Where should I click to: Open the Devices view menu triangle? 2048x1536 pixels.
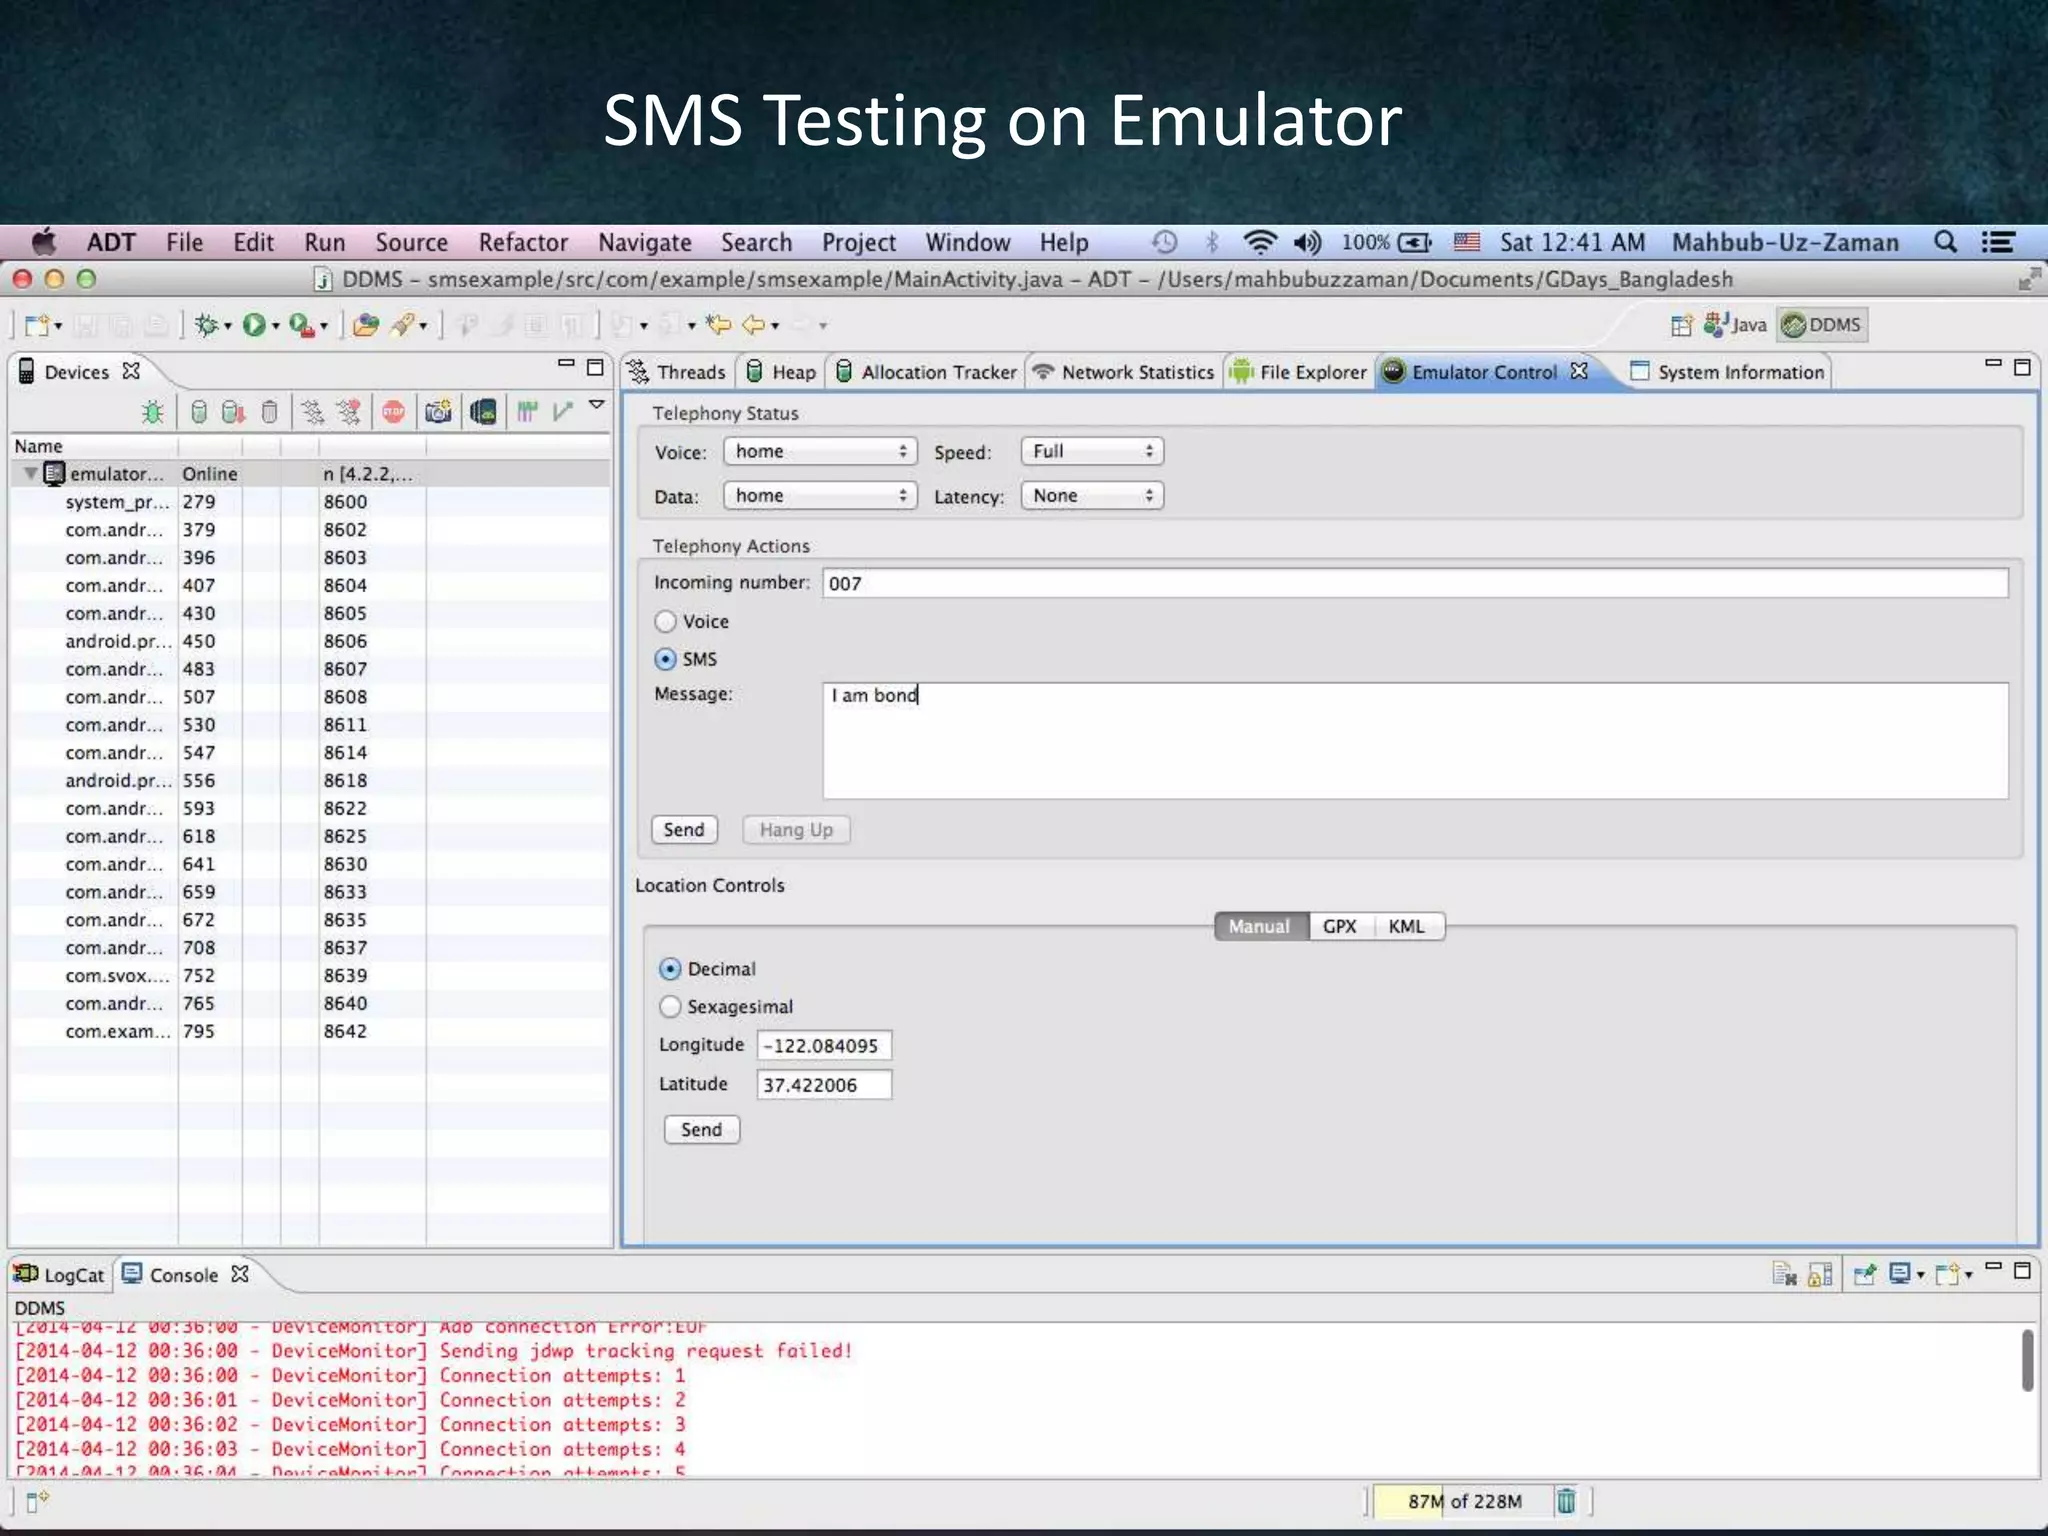click(x=597, y=404)
